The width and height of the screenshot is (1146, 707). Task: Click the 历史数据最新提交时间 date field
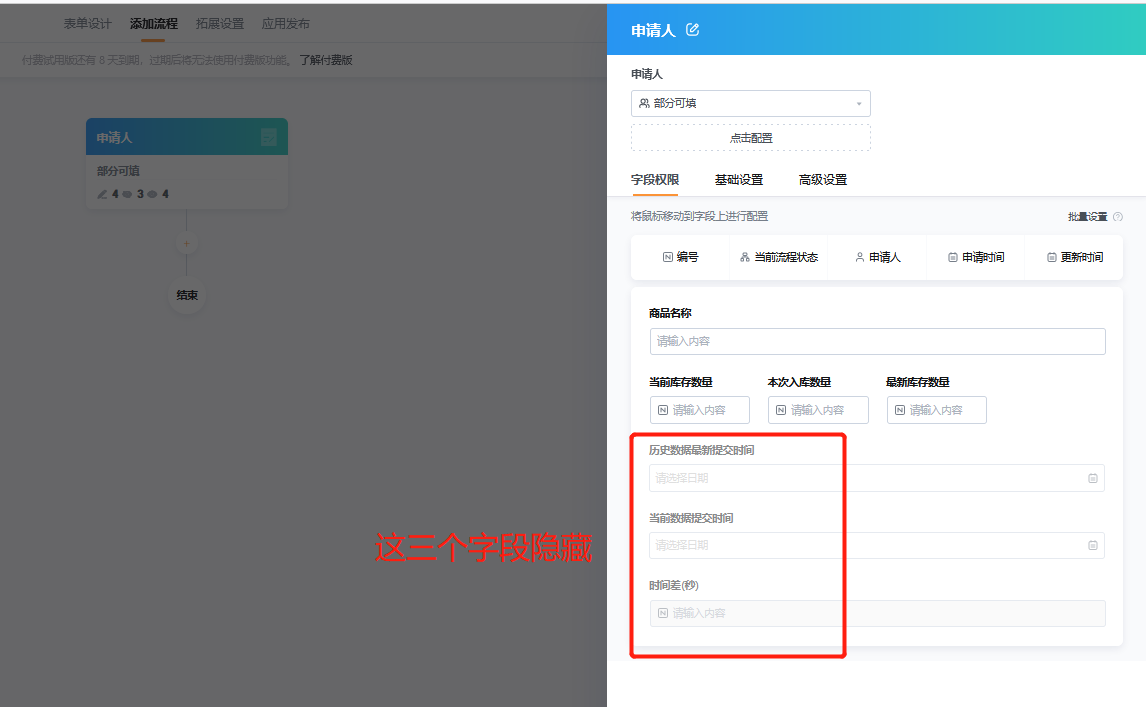pos(876,478)
